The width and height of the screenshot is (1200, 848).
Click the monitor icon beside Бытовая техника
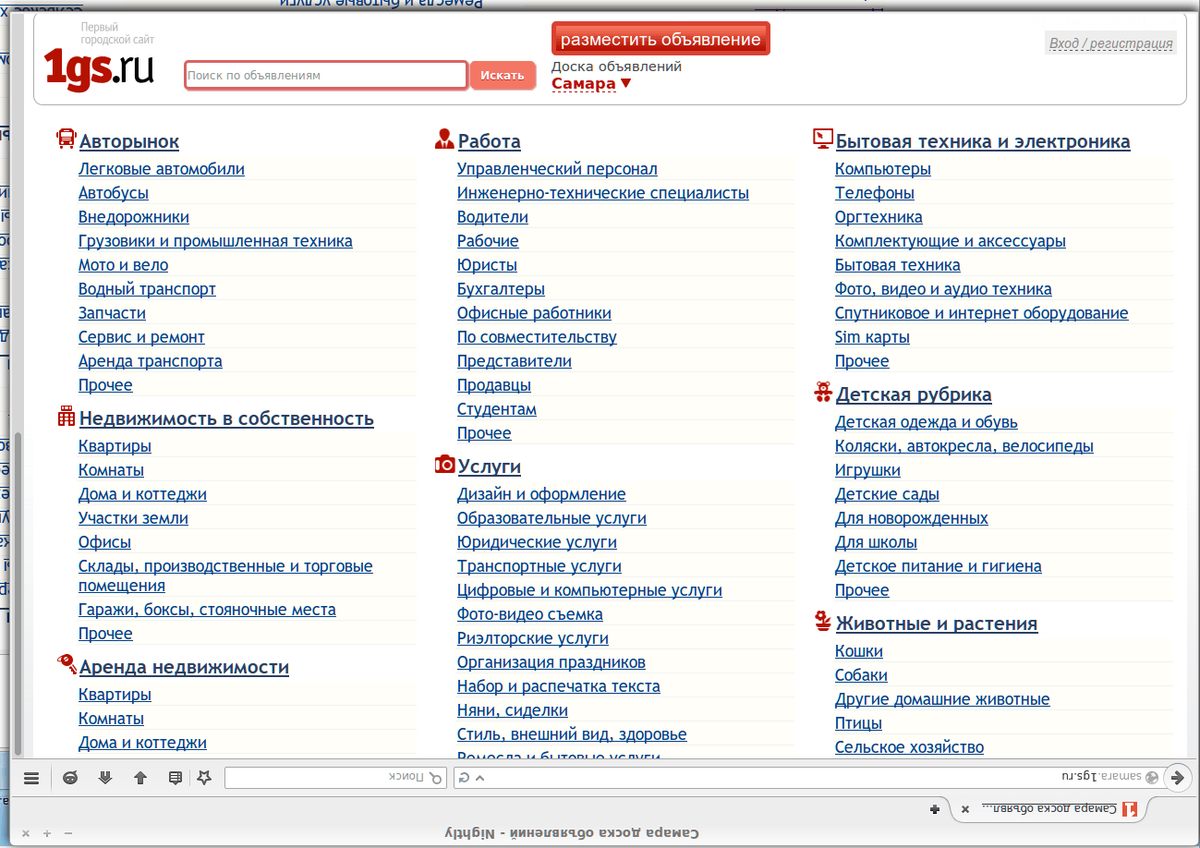coord(823,139)
